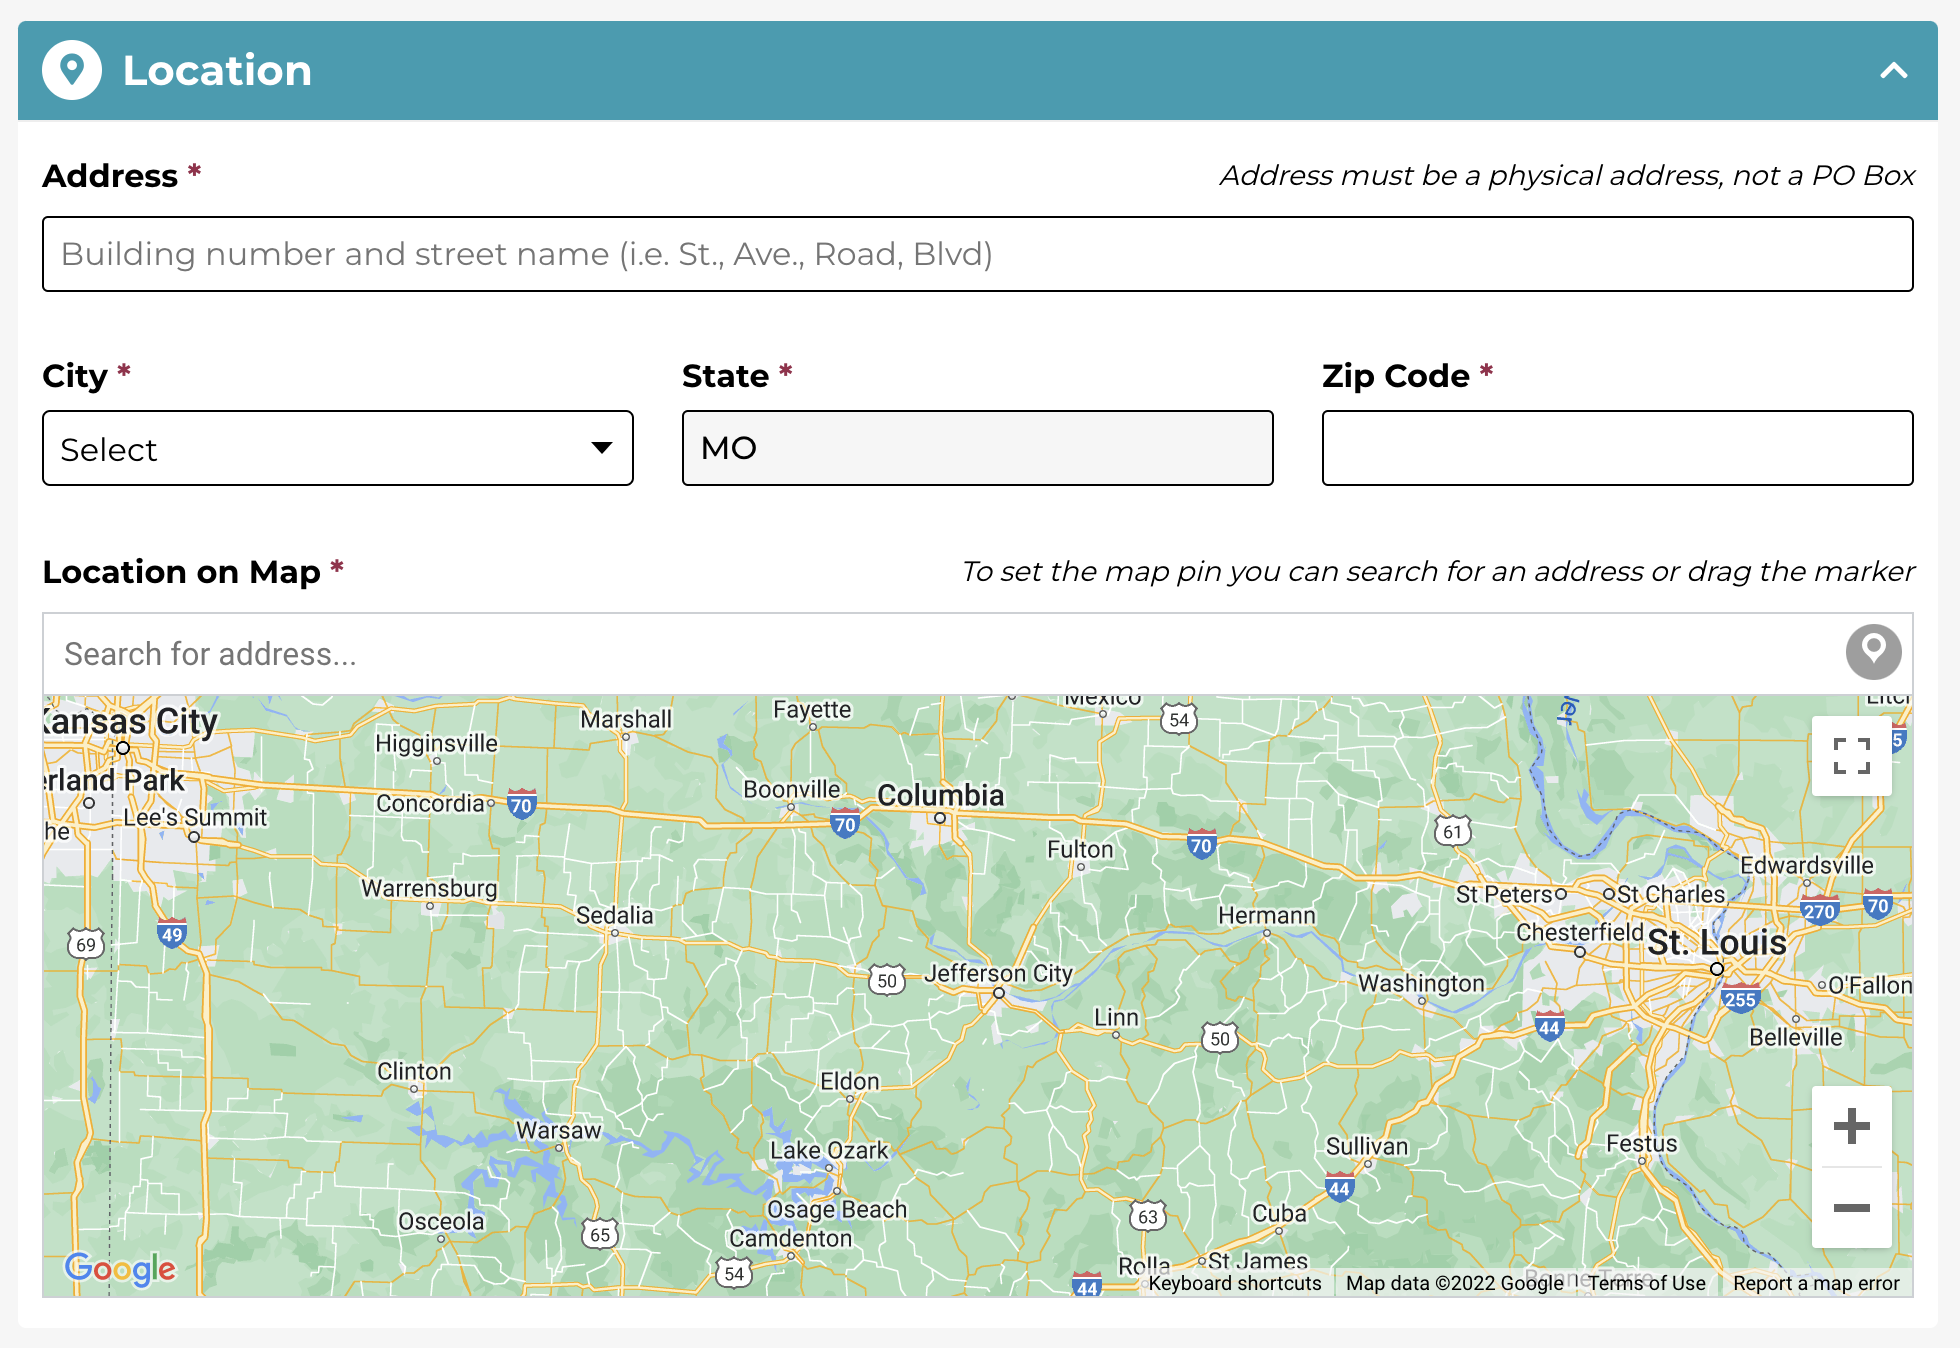Toggle fullscreen mode on the map

point(1851,757)
